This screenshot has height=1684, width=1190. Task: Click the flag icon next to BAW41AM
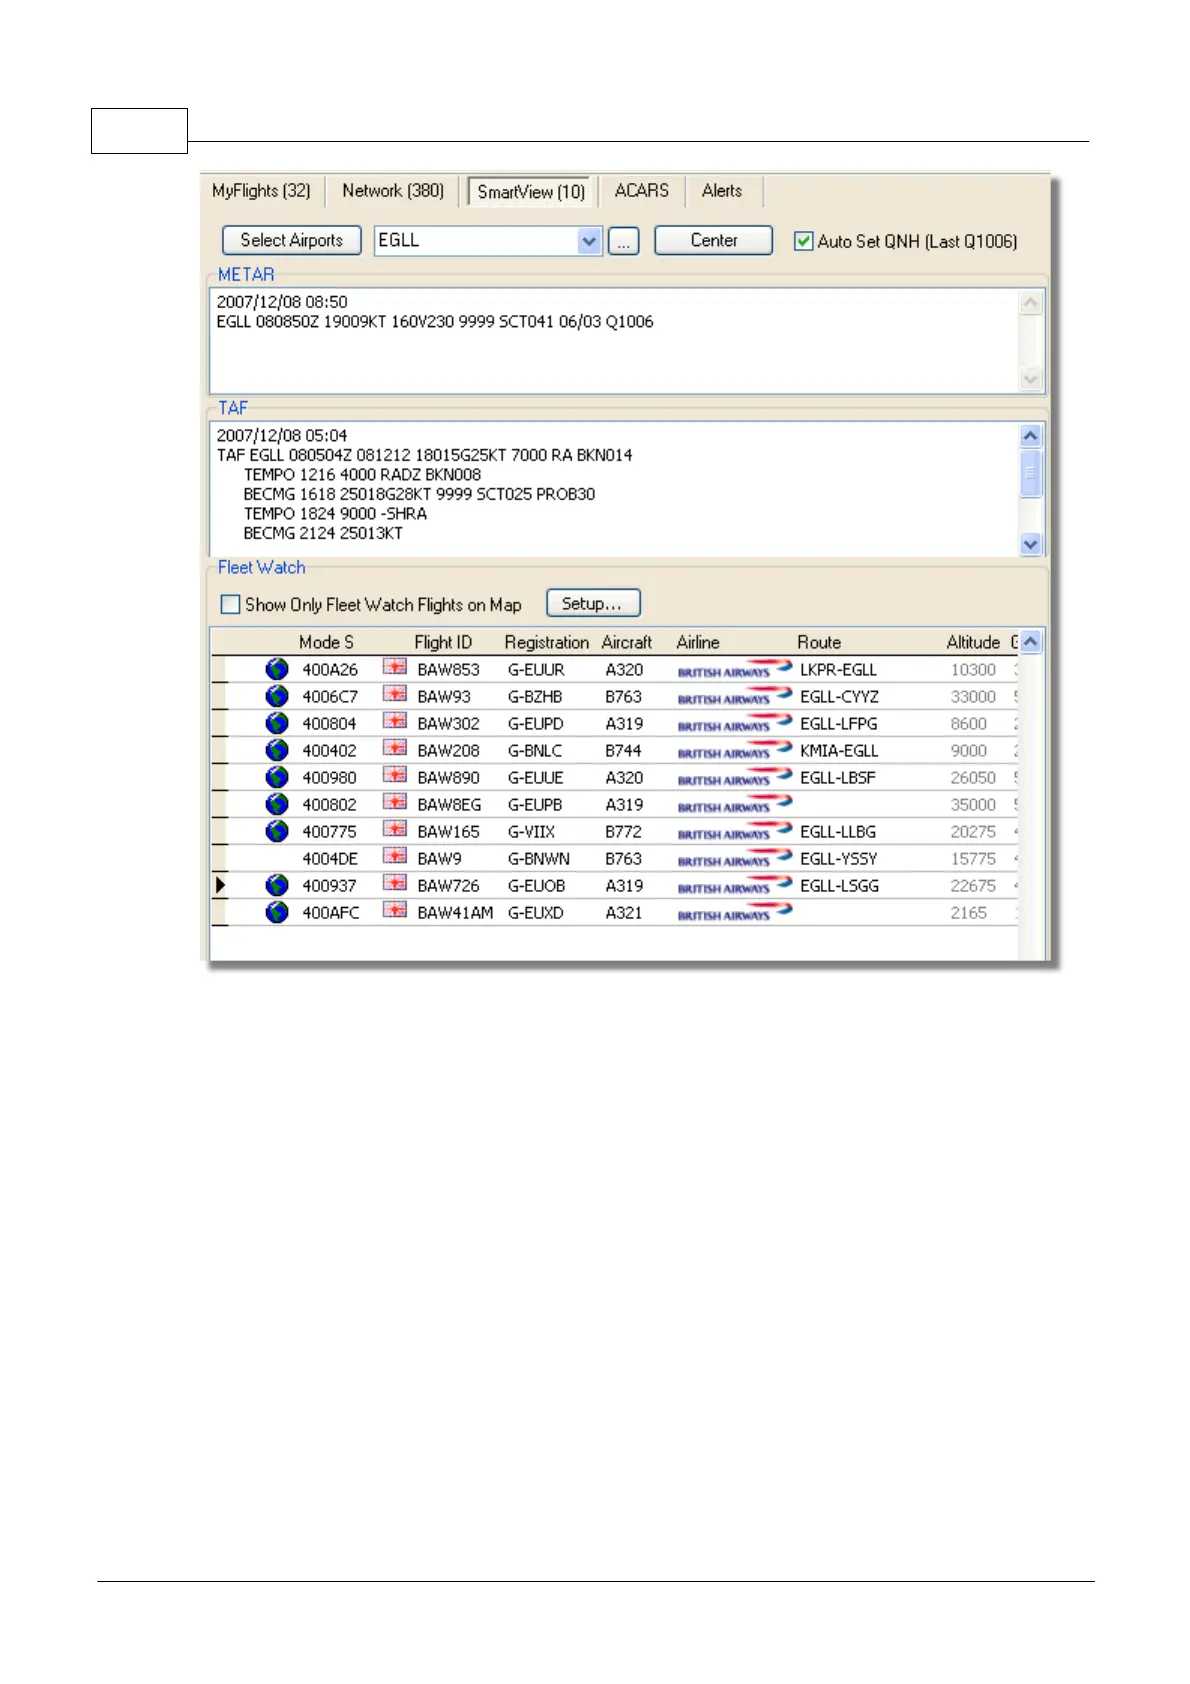point(395,910)
